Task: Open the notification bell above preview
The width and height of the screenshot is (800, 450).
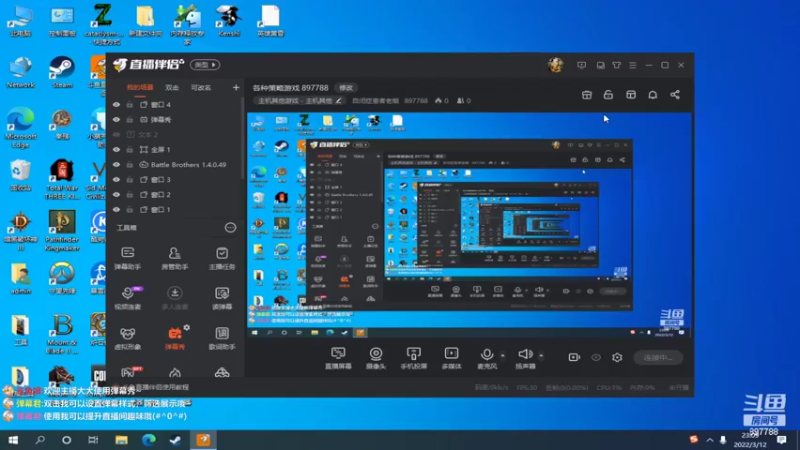Action: pyautogui.click(x=653, y=95)
